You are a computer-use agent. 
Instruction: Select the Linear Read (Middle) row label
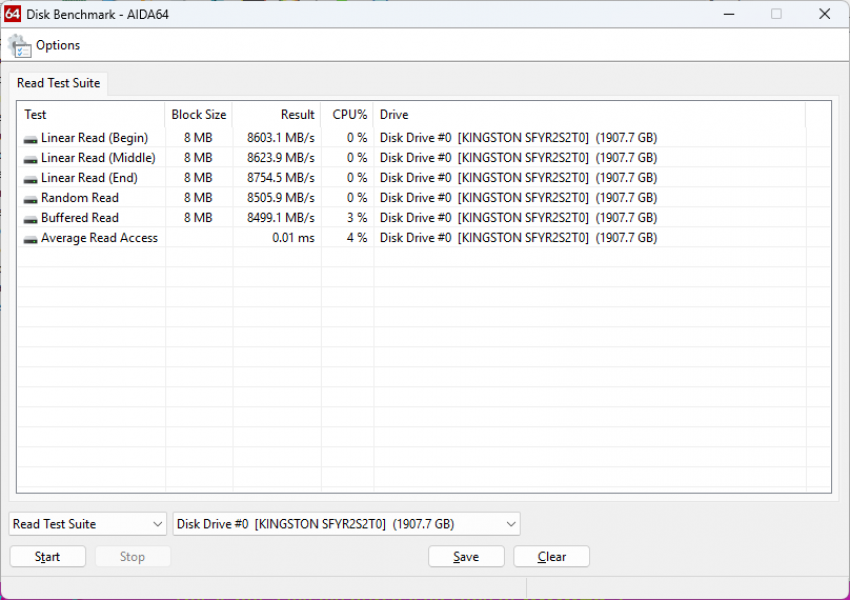98,158
